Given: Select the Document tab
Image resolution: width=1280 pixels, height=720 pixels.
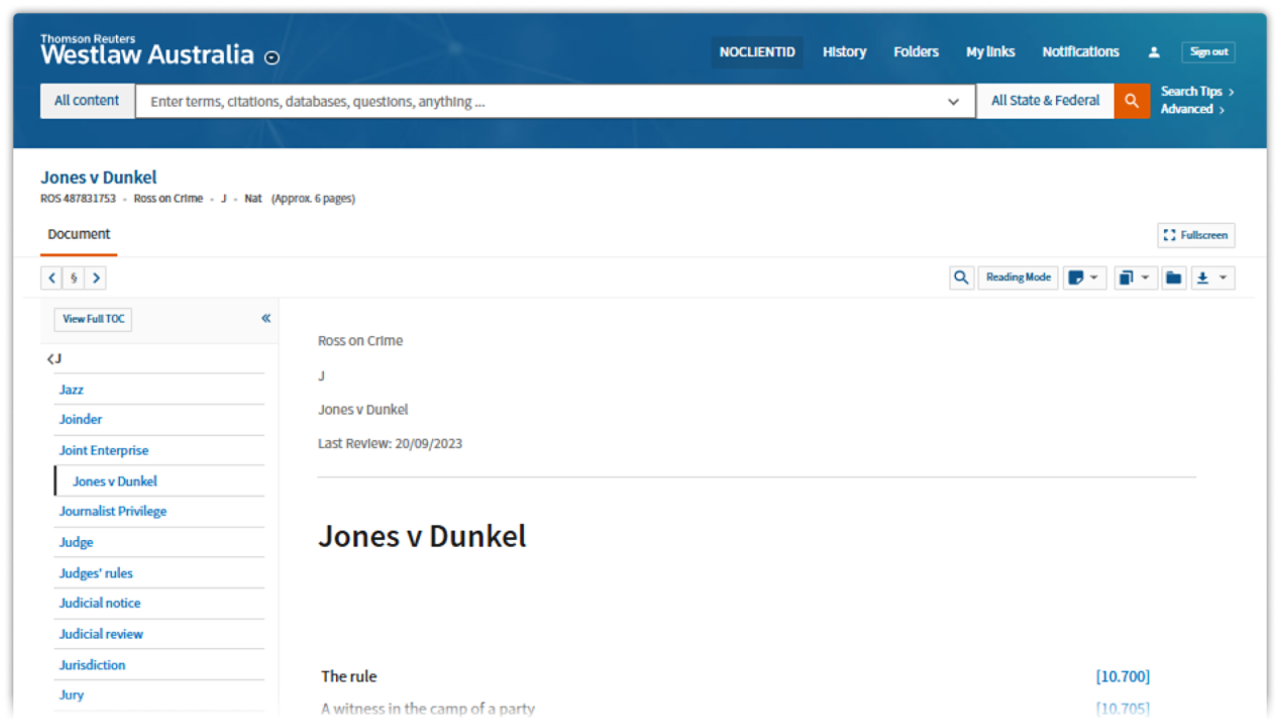Looking at the screenshot, I should (x=79, y=234).
